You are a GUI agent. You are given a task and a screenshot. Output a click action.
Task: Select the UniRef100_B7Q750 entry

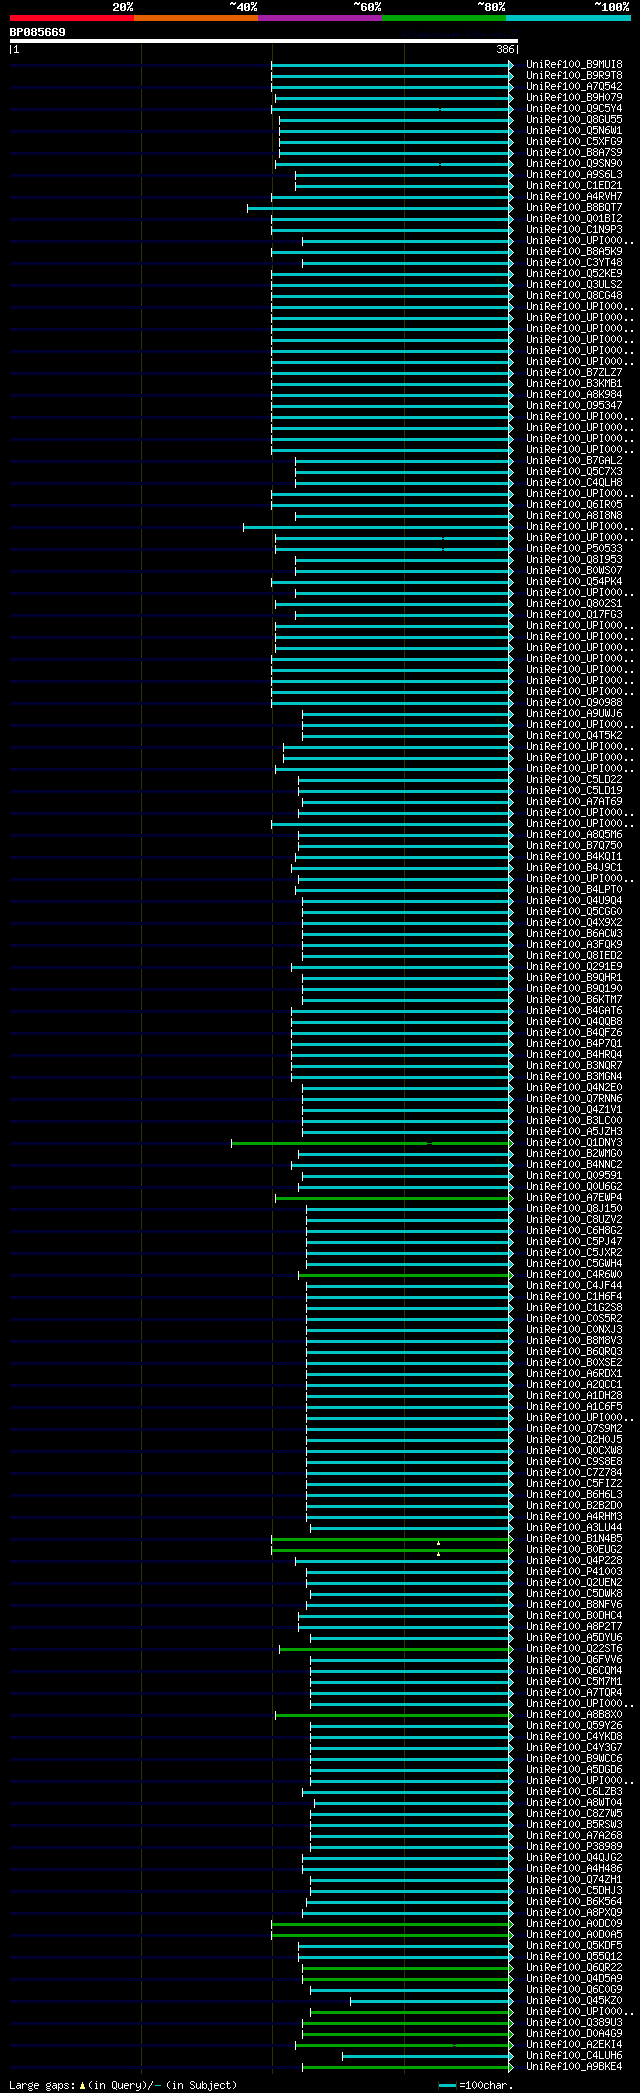click(x=574, y=846)
